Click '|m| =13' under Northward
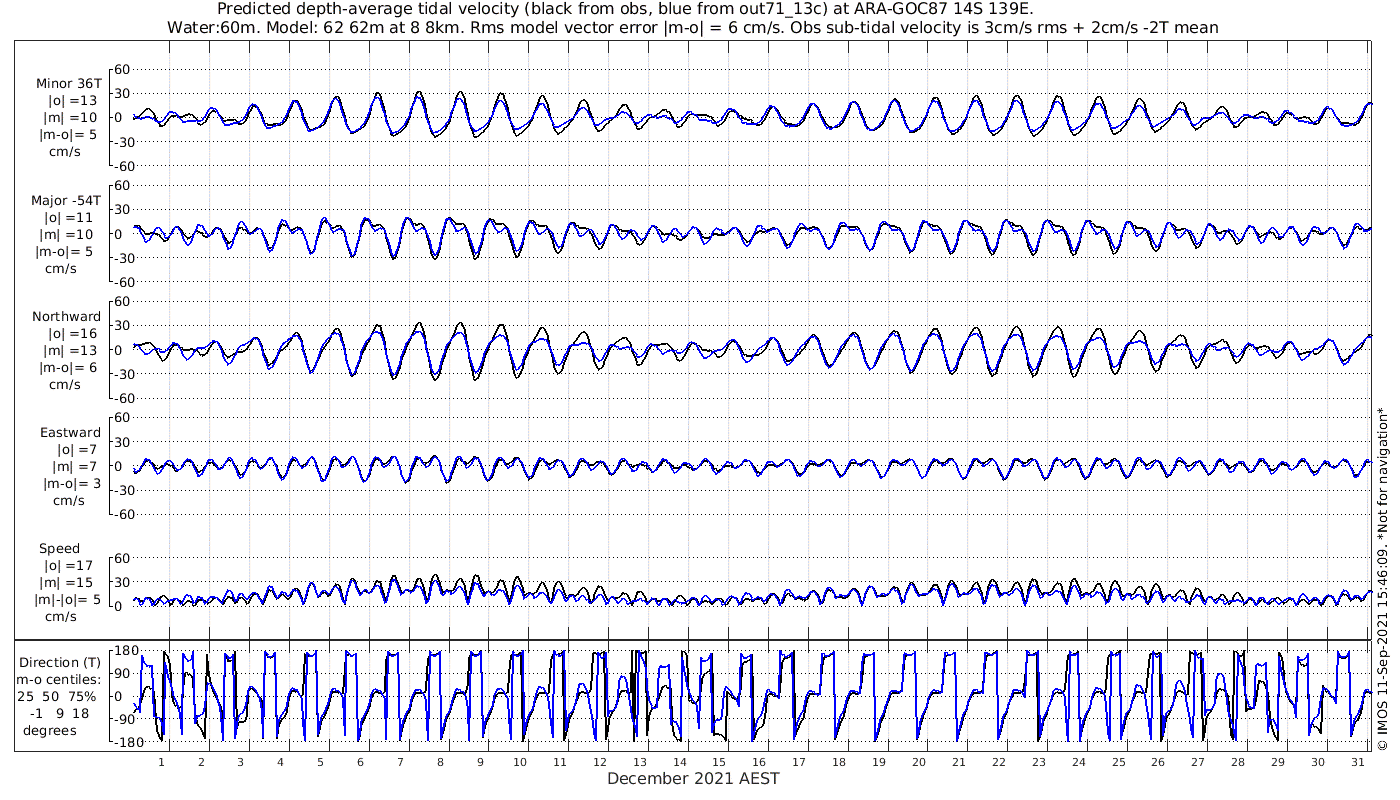The height and width of the screenshot is (800, 1400). coord(69,350)
